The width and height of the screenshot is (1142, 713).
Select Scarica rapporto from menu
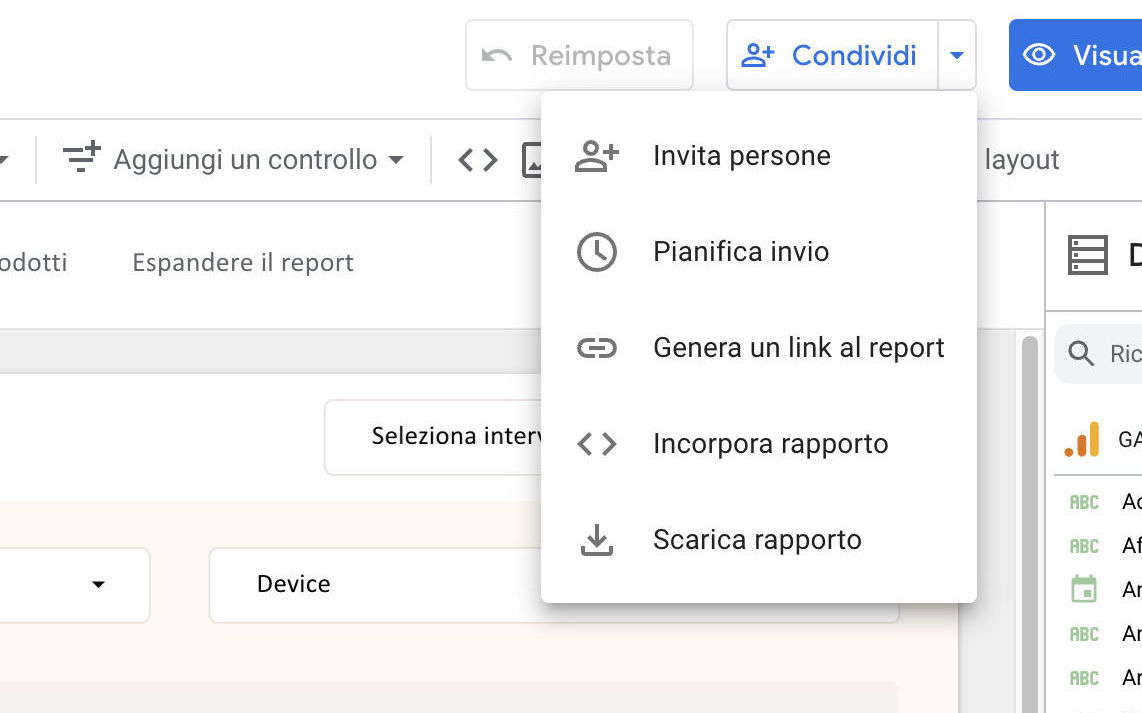[x=759, y=540]
